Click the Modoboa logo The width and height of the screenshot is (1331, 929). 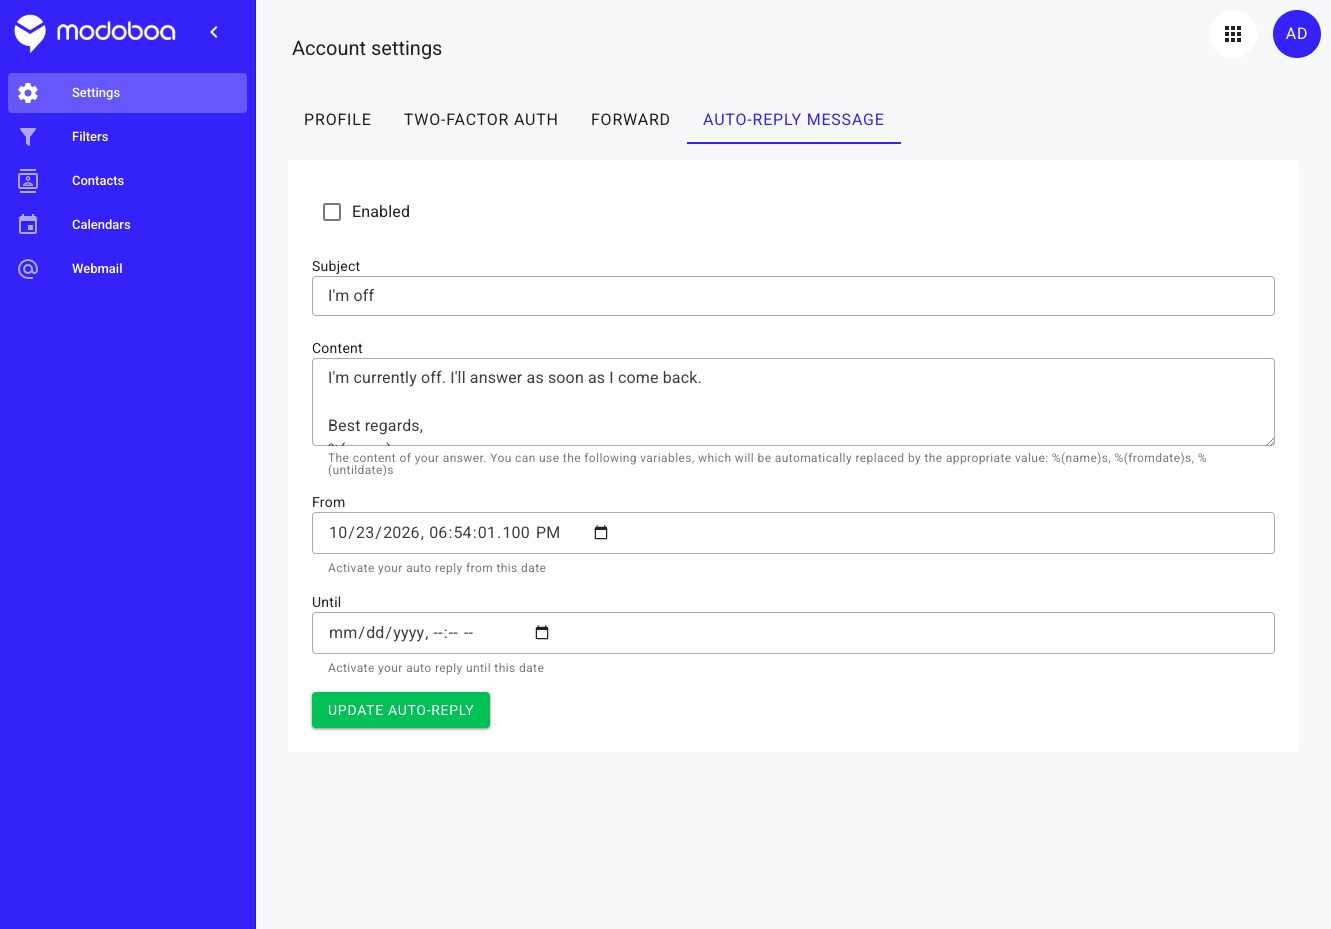click(x=95, y=33)
